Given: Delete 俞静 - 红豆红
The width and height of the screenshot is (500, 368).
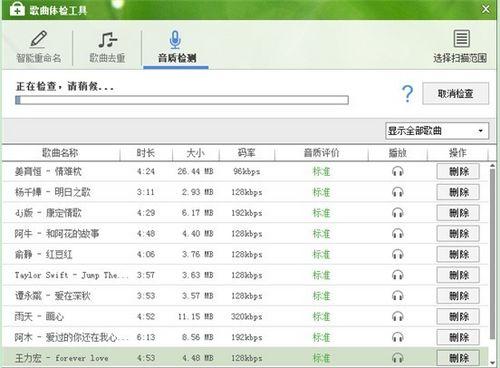Looking at the screenshot, I should [x=458, y=255].
